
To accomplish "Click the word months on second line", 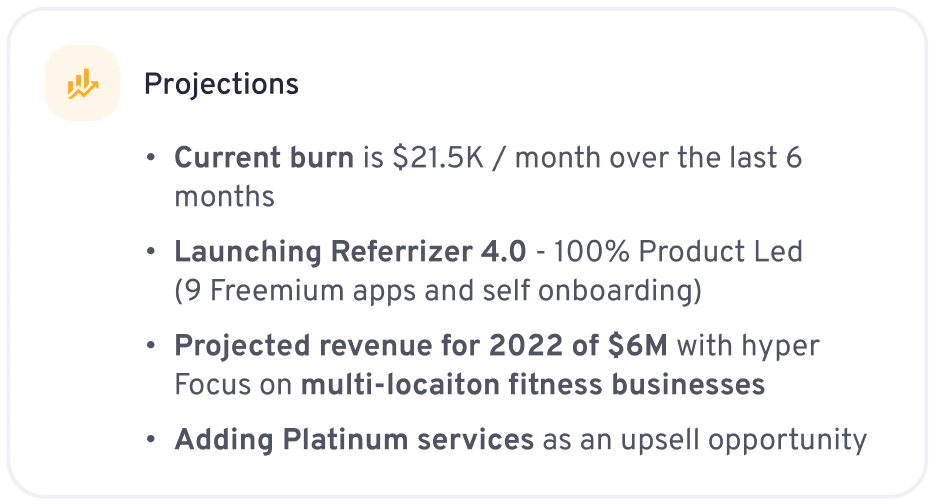I will pyautogui.click(x=224, y=197).
